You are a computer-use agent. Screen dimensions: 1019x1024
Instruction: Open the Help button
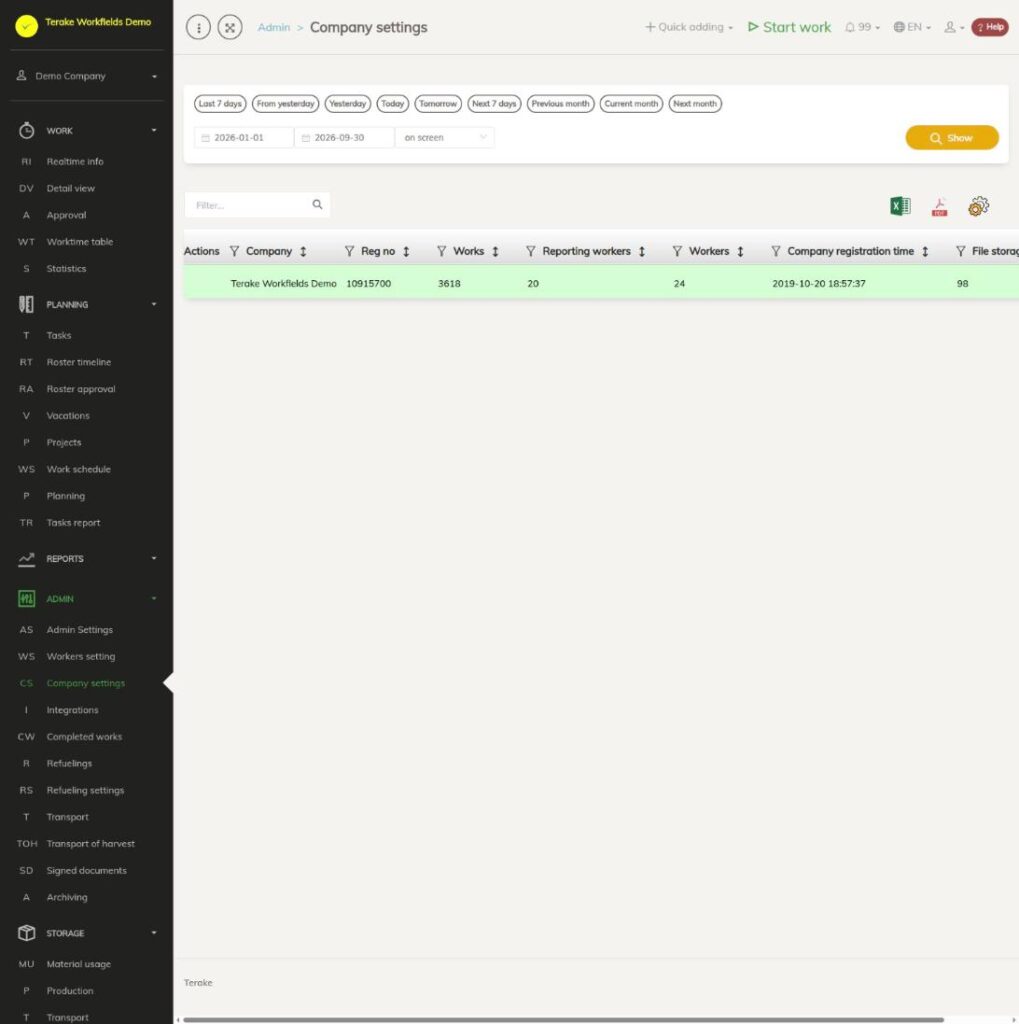point(990,27)
